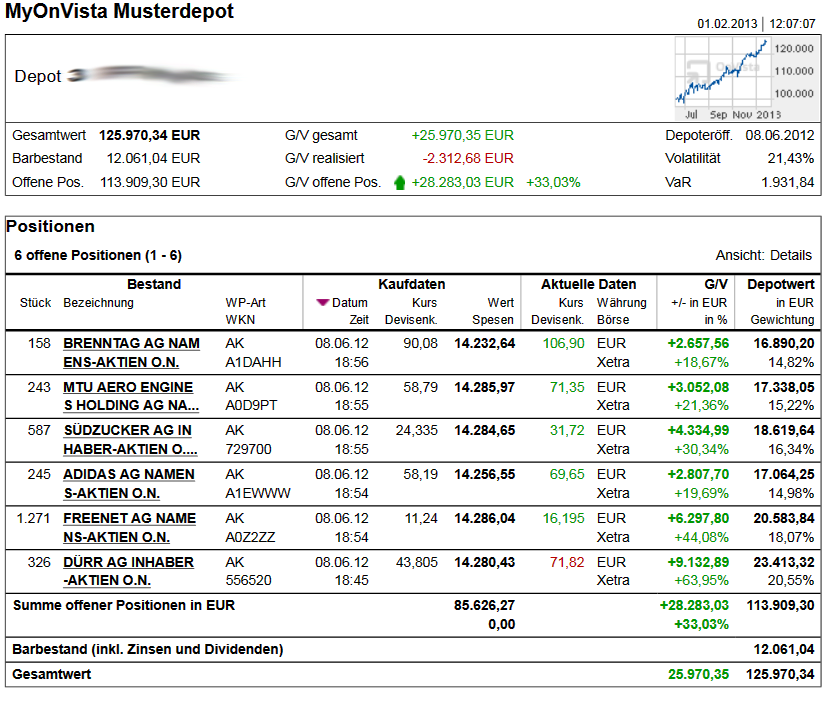
Task: Click Dürr gain value +9.132,89
Action: 698,563
